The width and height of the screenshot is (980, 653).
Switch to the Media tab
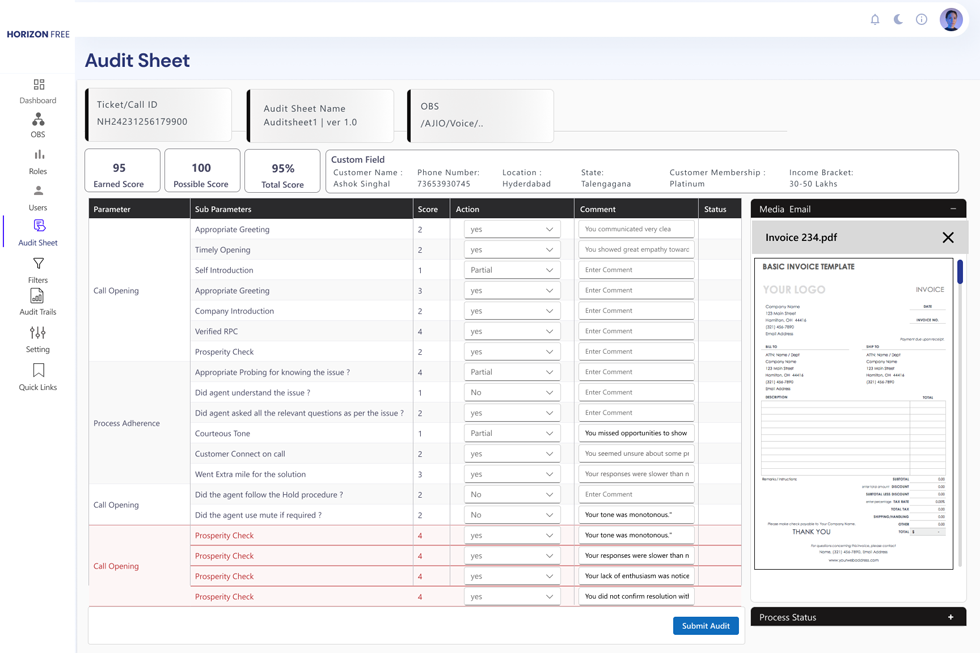point(771,209)
